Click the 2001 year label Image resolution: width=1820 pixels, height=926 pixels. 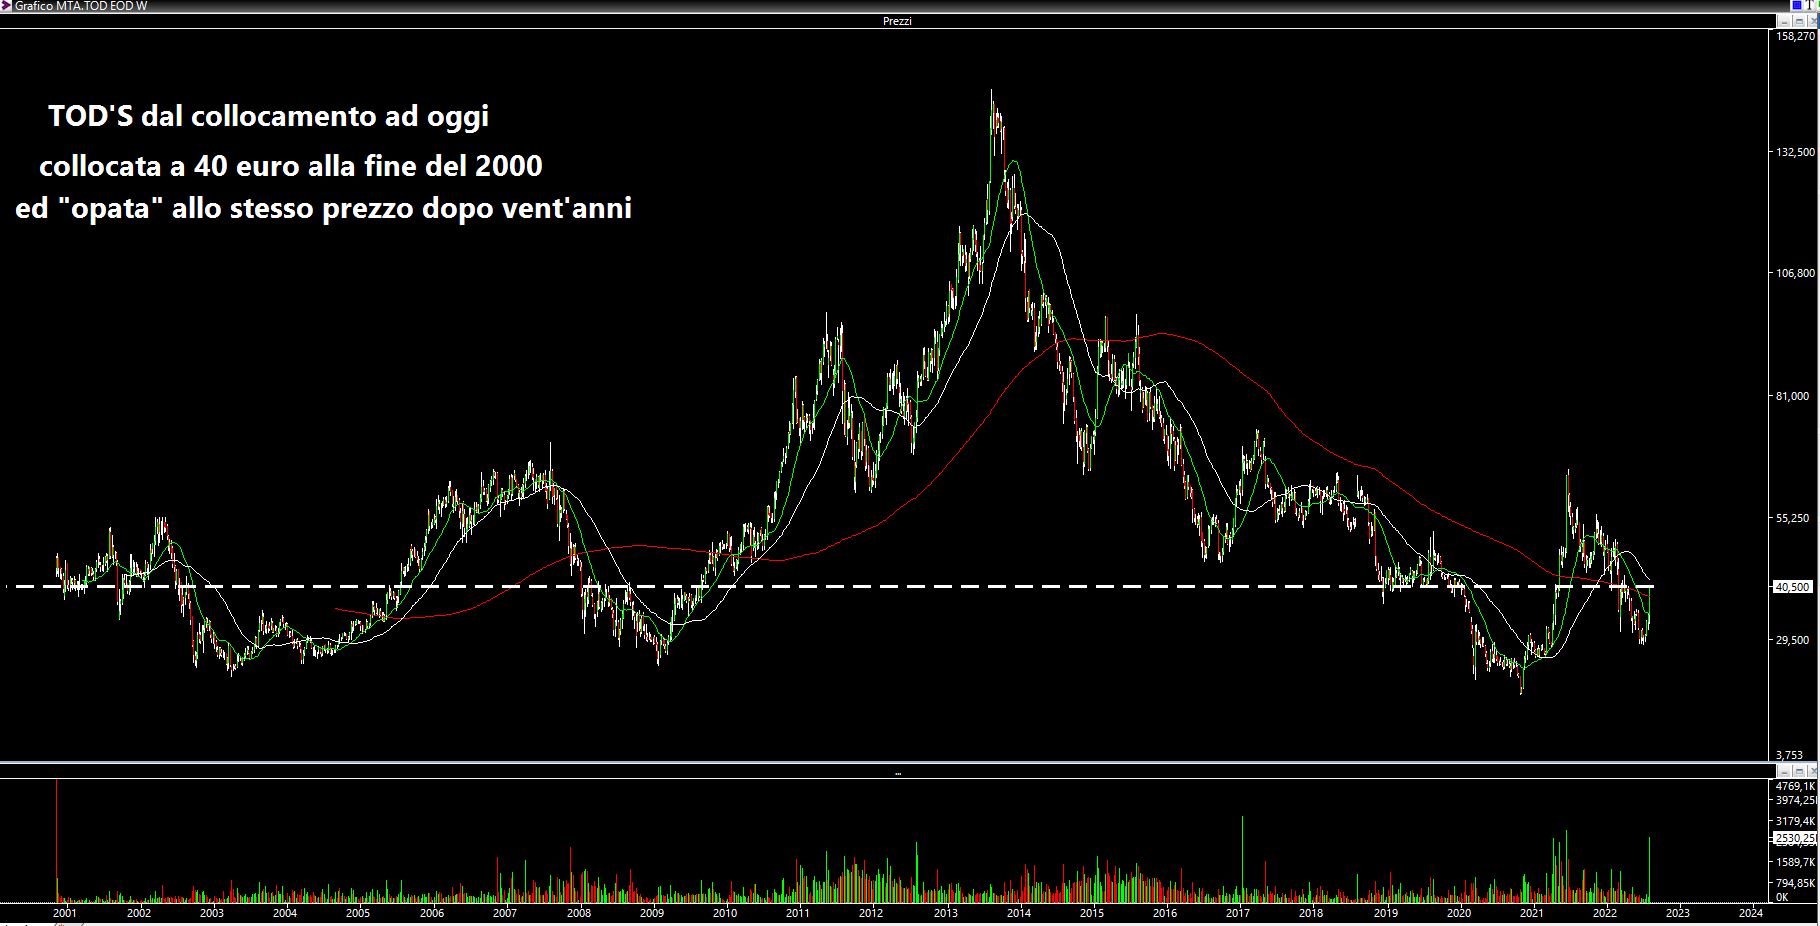click(x=64, y=913)
